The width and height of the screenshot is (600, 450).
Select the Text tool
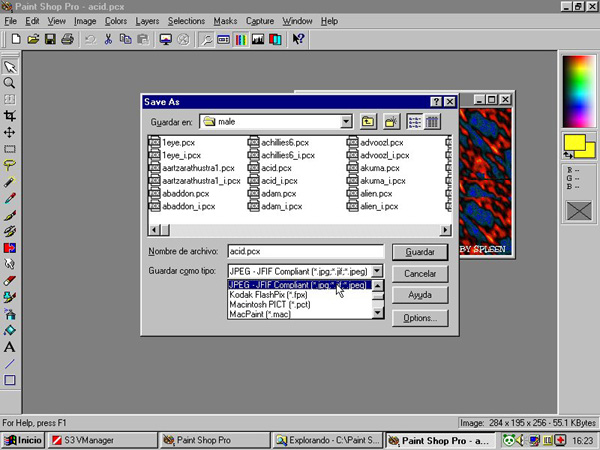[x=10, y=347]
